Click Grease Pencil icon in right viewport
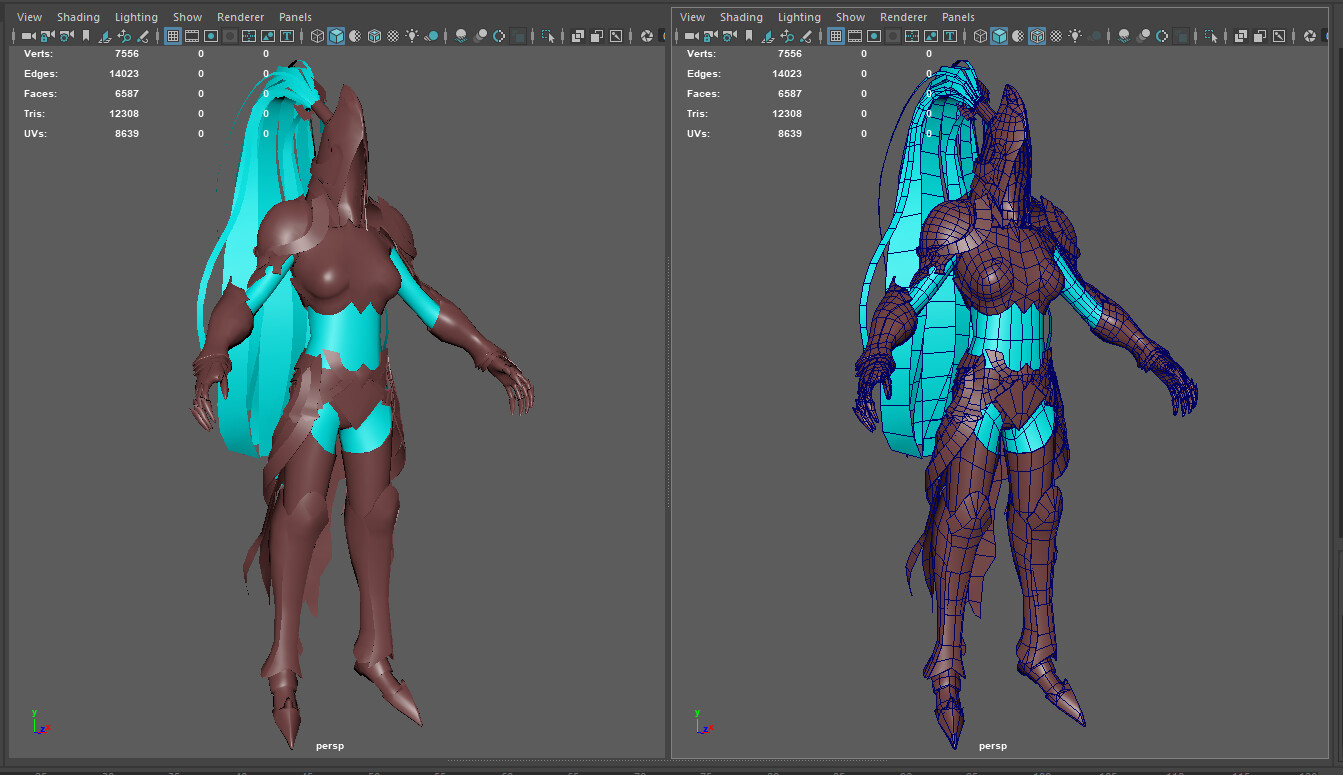1343x775 pixels. [806, 36]
